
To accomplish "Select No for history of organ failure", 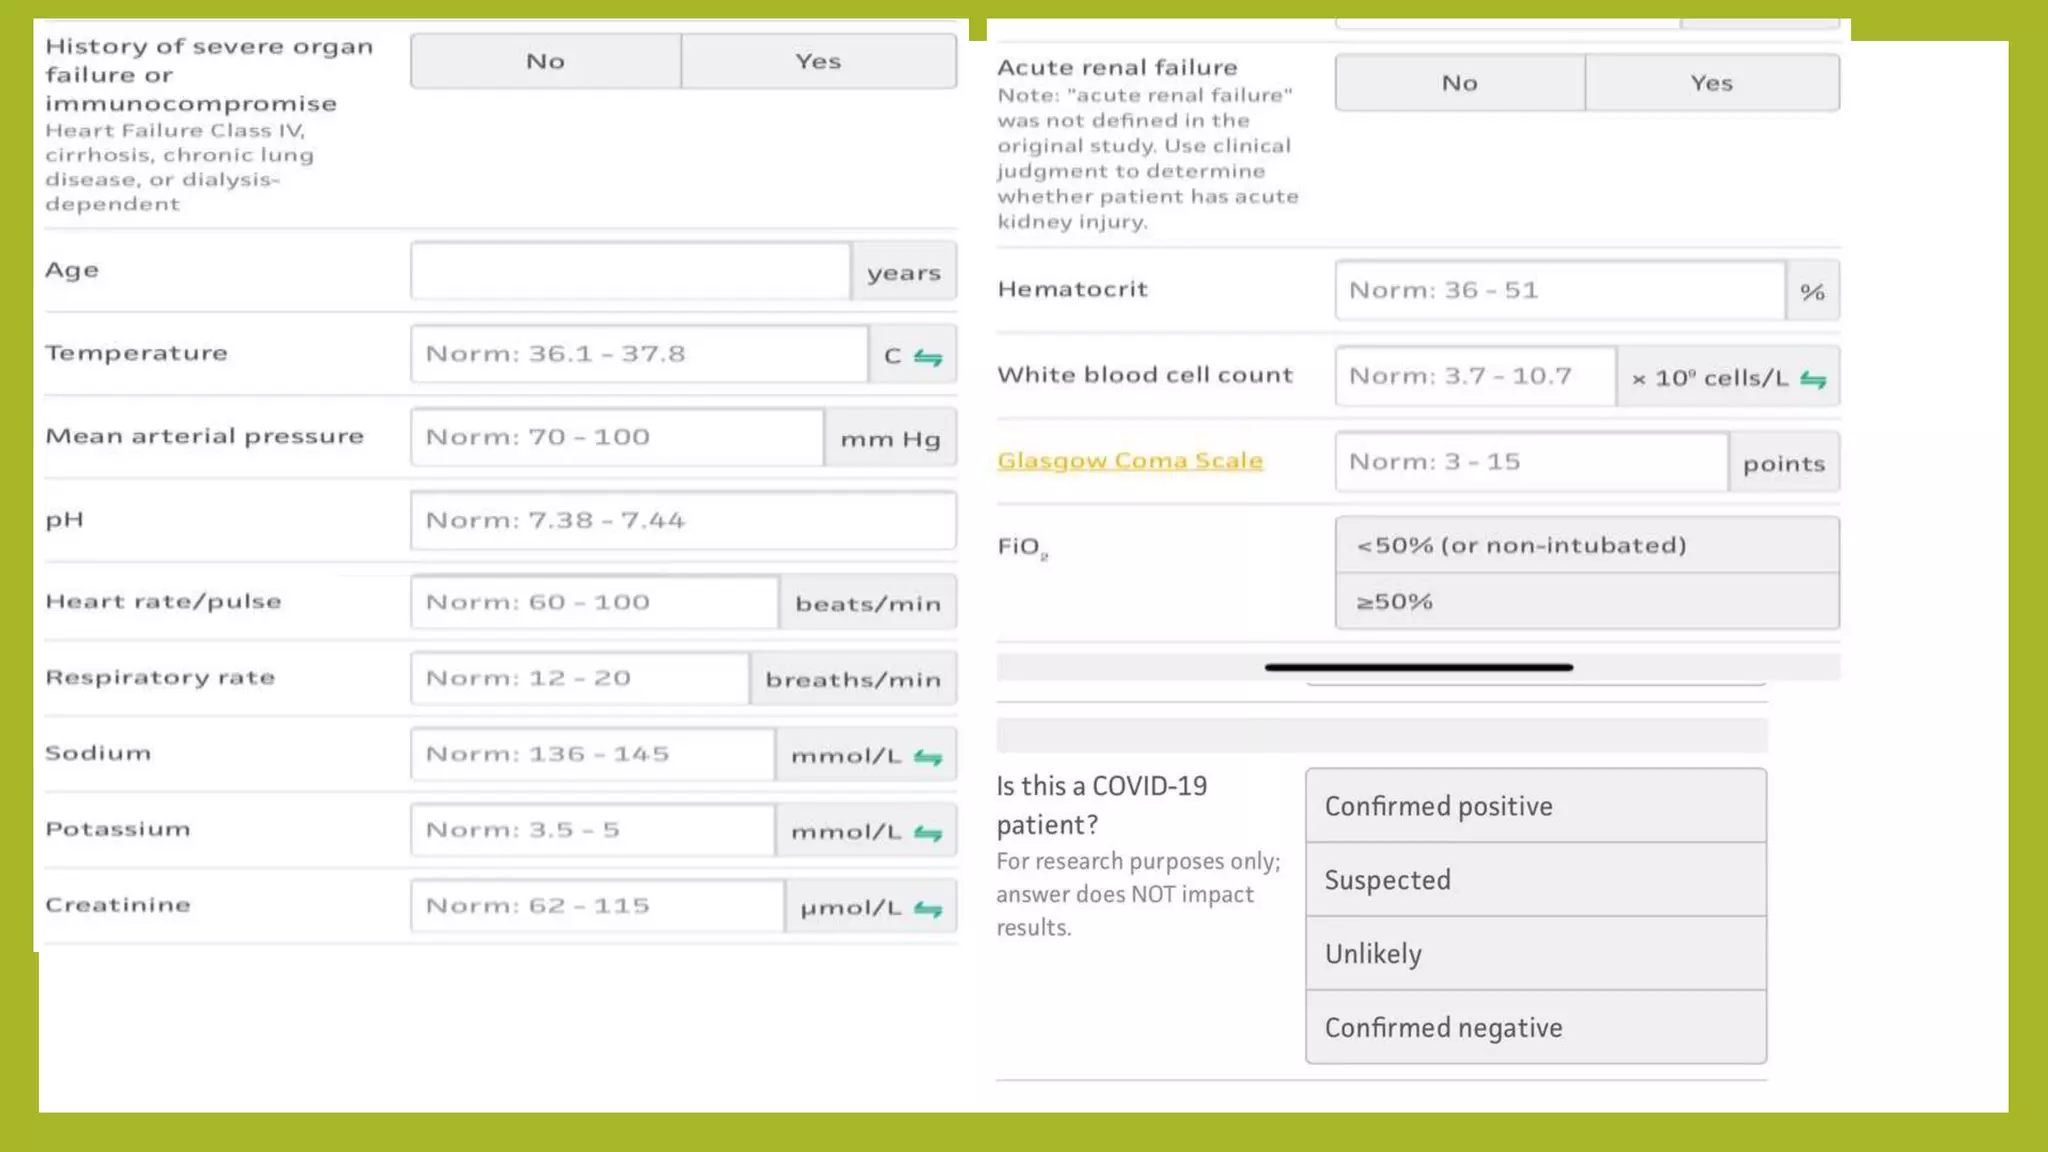I will click(x=546, y=61).
